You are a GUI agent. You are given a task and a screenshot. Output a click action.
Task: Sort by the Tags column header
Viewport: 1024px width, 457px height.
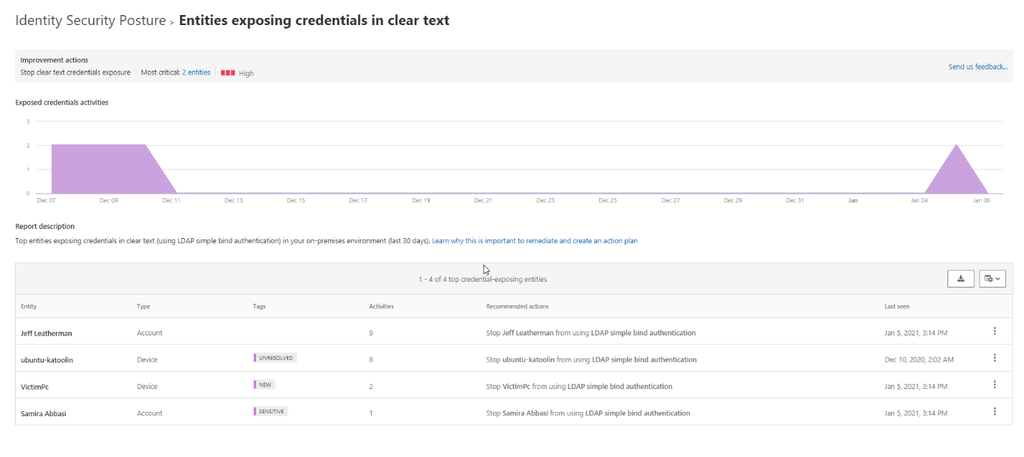[x=259, y=306]
